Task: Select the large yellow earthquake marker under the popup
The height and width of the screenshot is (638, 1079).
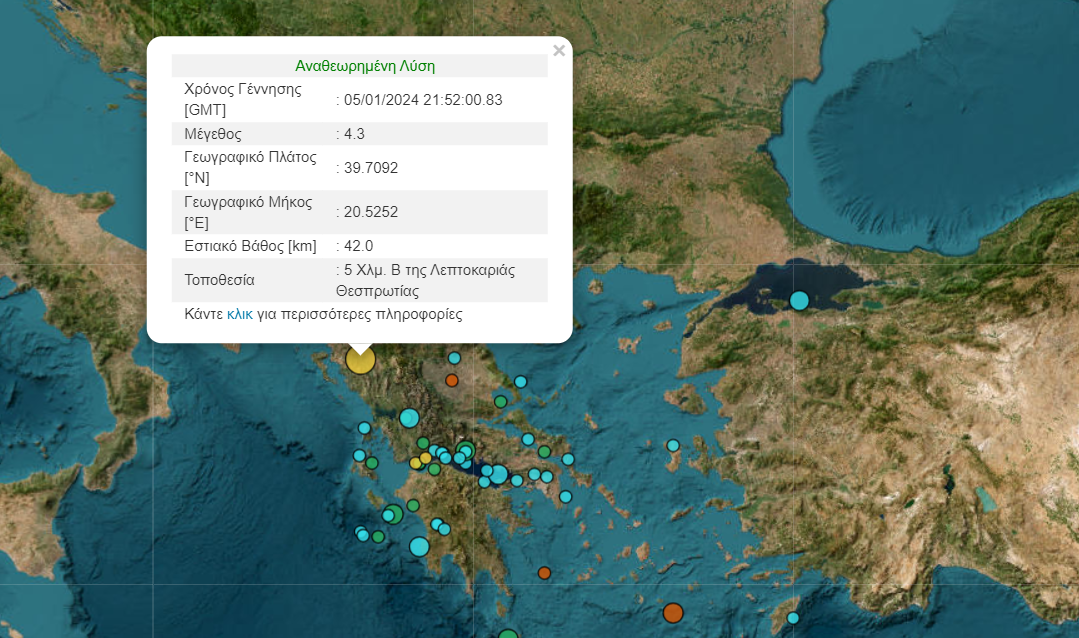Action: pos(360,359)
